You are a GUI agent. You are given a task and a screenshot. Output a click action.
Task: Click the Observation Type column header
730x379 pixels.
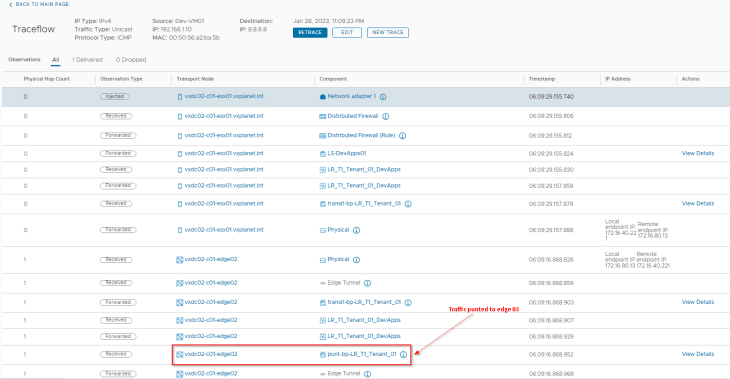coord(121,79)
